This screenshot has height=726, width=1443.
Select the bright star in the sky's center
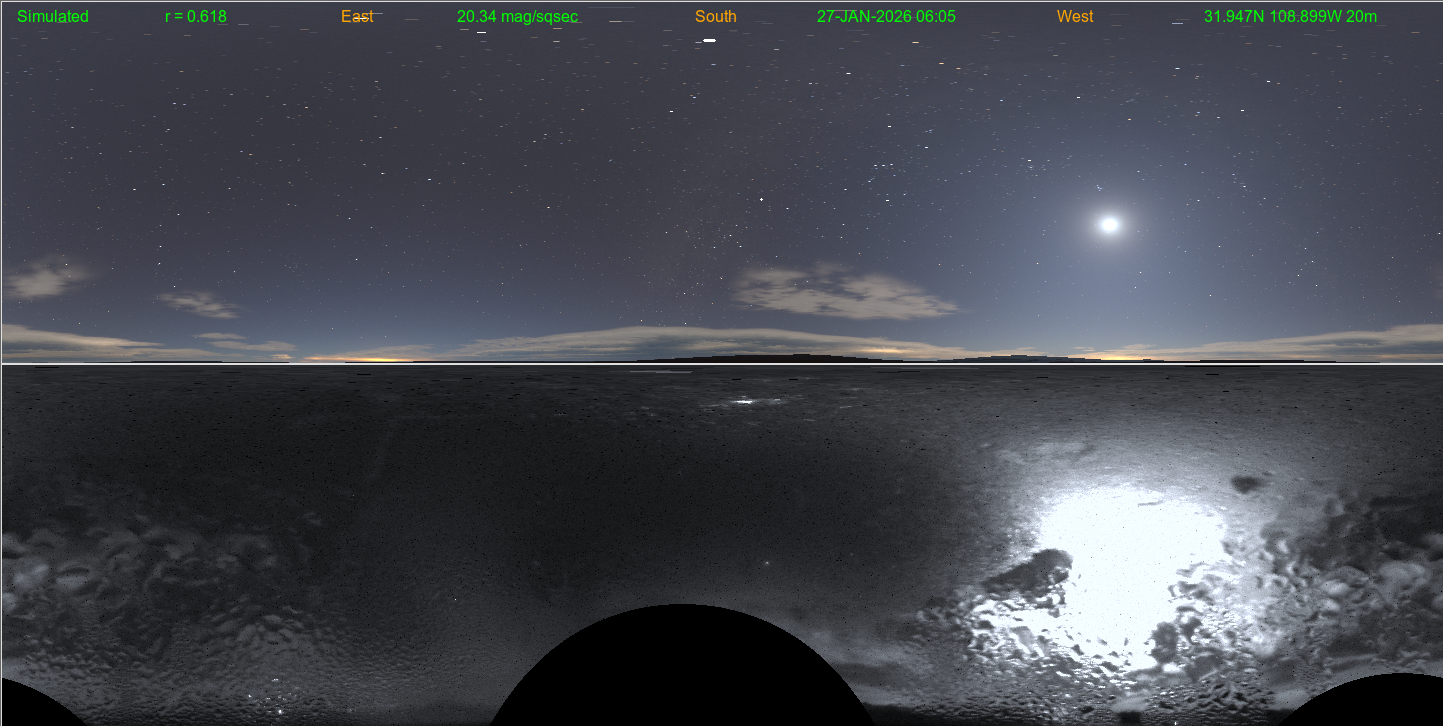click(761, 200)
